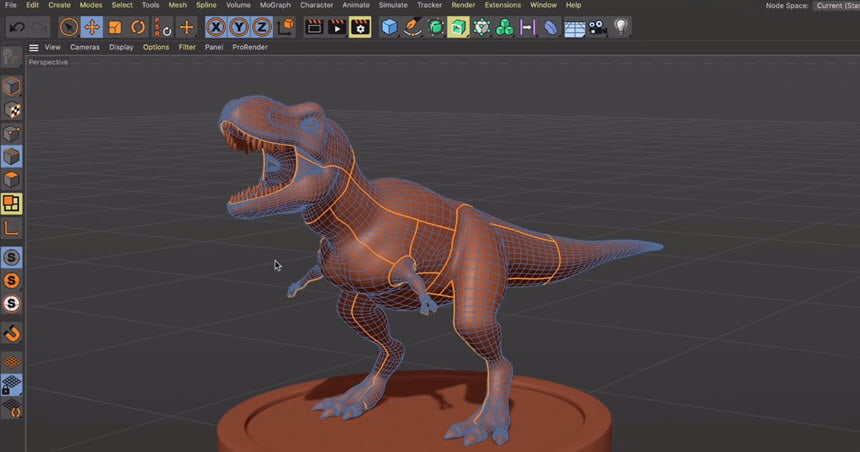Open the viewport Options menu

click(156, 47)
